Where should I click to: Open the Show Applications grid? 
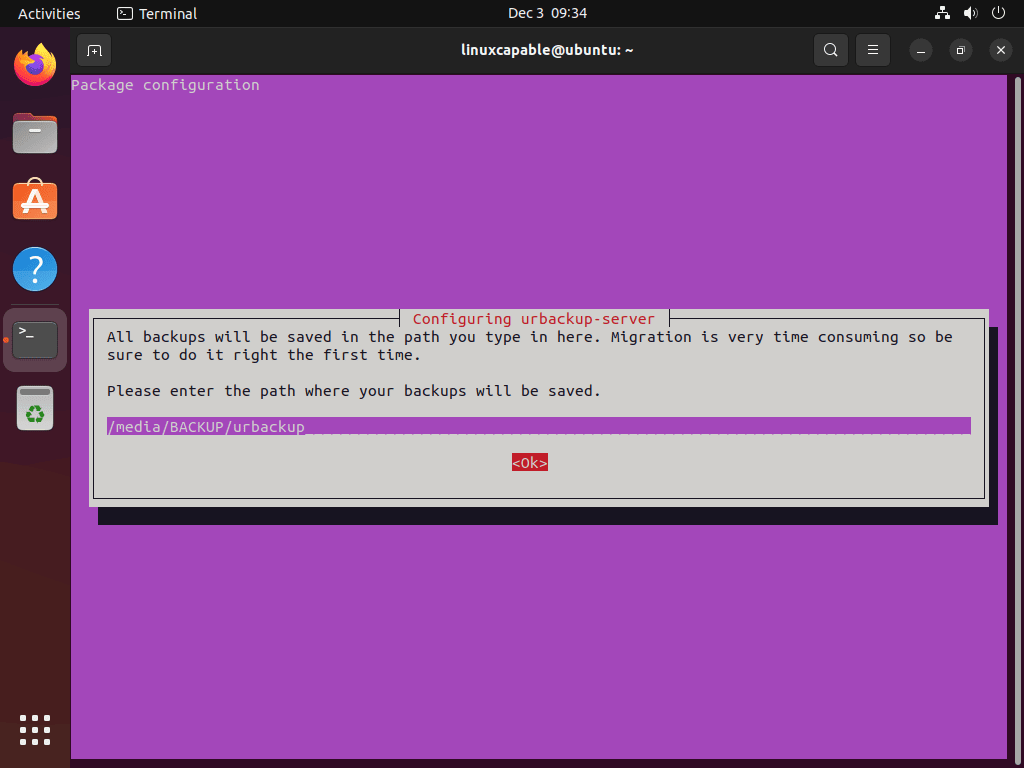tap(35, 730)
